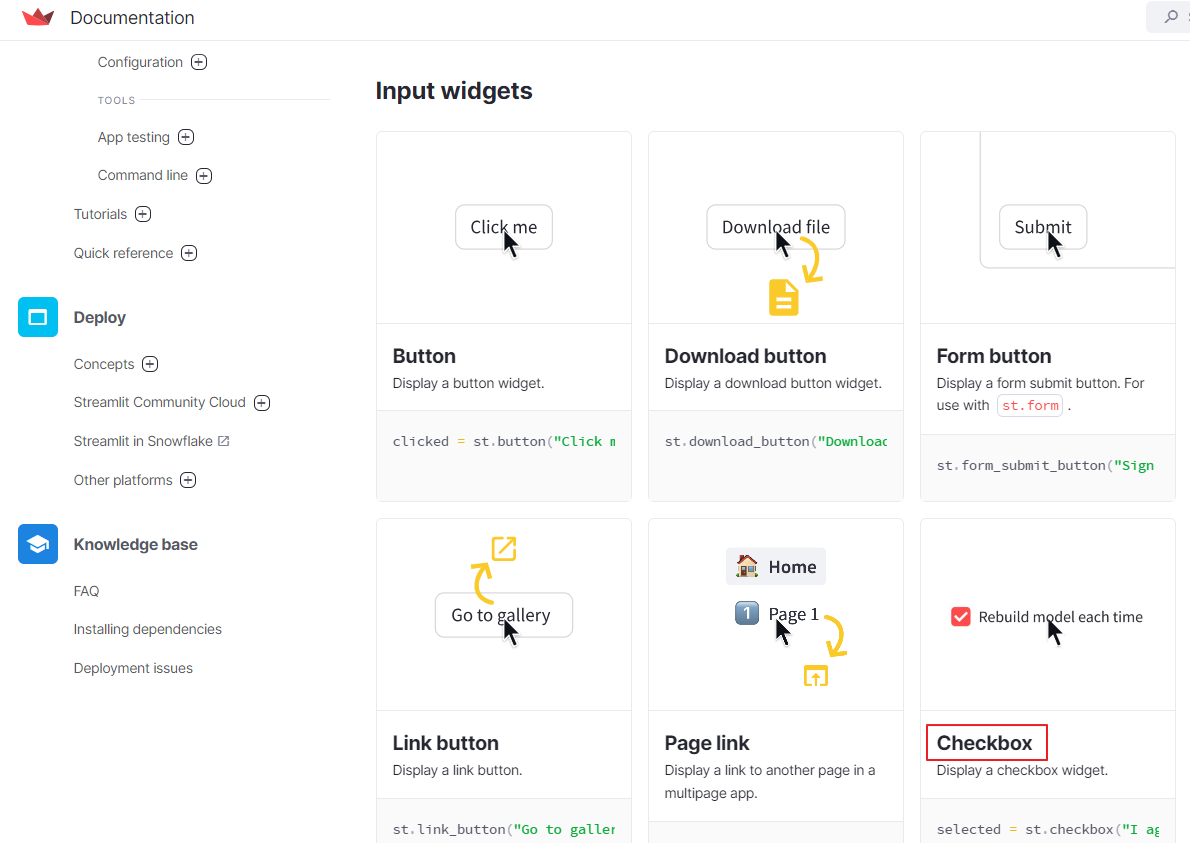Expand the Quick reference section
This screenshot has width=1190, height=843.
tap(189, 253)
